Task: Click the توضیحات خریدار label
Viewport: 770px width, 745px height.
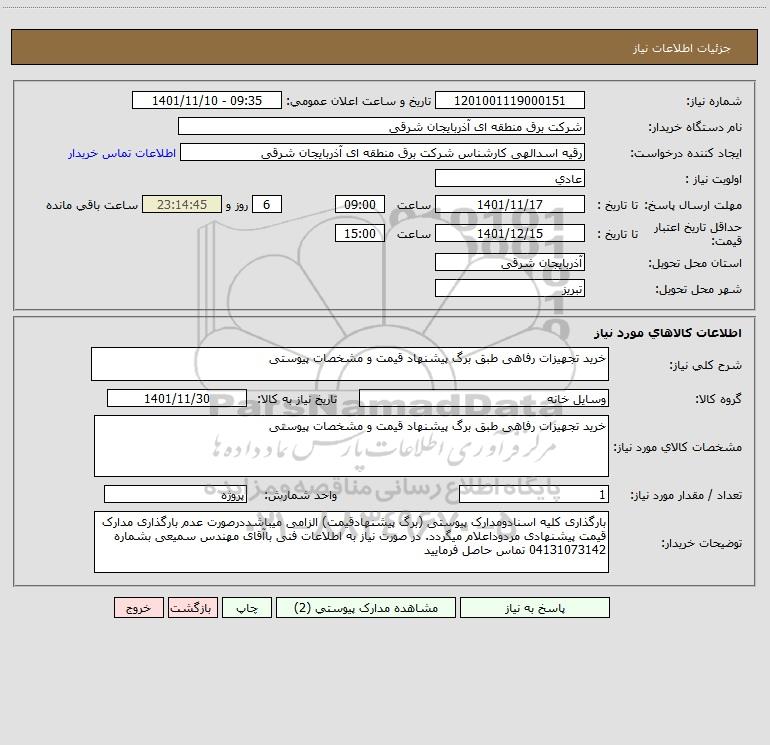Action: point(701,543)
